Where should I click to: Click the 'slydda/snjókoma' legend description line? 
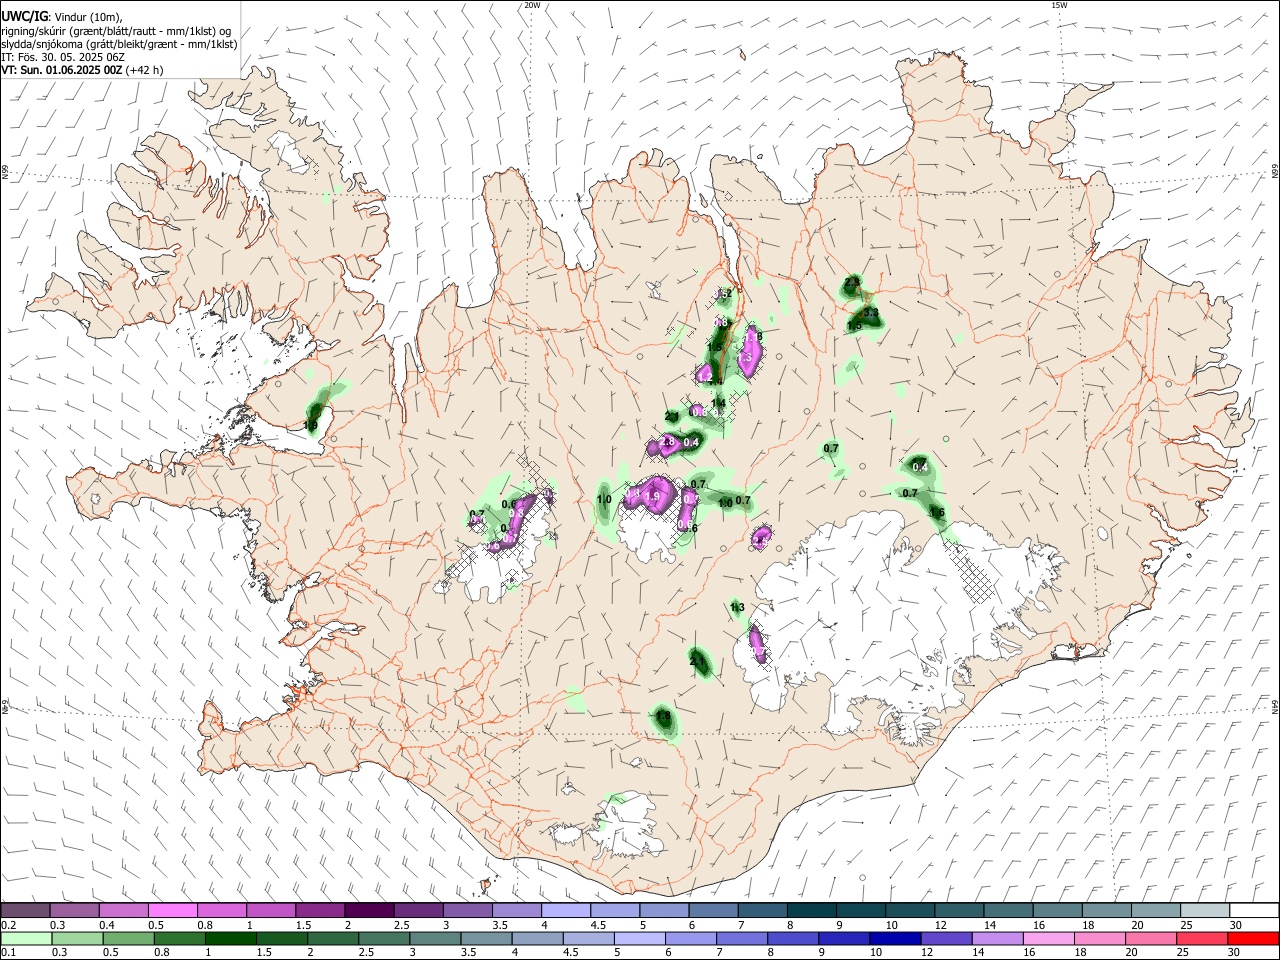119,43
